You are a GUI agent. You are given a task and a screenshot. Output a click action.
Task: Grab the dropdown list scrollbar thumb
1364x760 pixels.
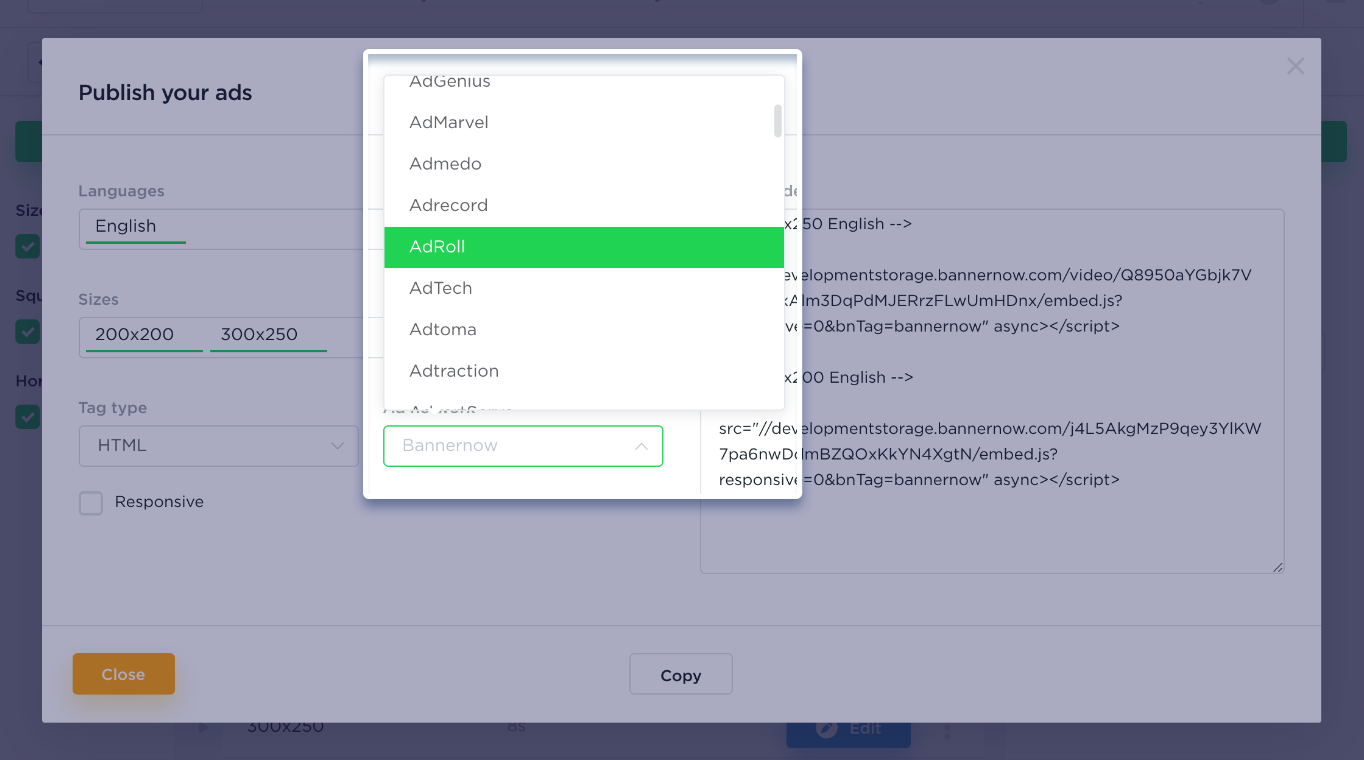tap(778, 120)
